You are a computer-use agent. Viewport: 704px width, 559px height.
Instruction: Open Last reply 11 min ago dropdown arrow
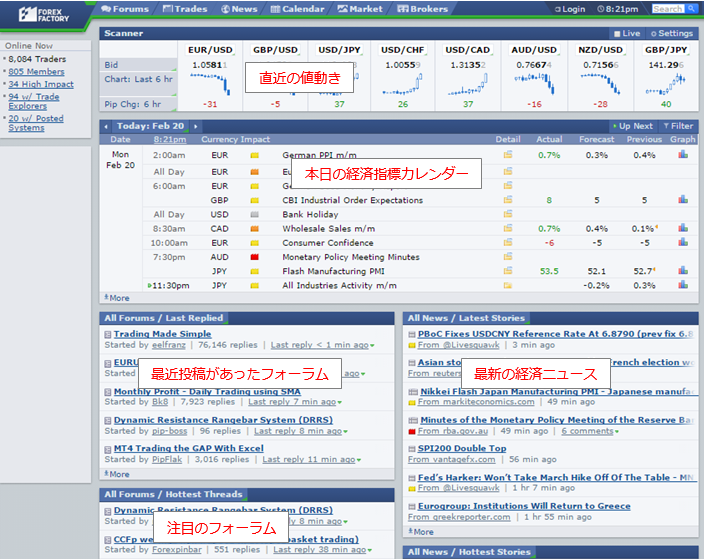[x=359, y=460]
